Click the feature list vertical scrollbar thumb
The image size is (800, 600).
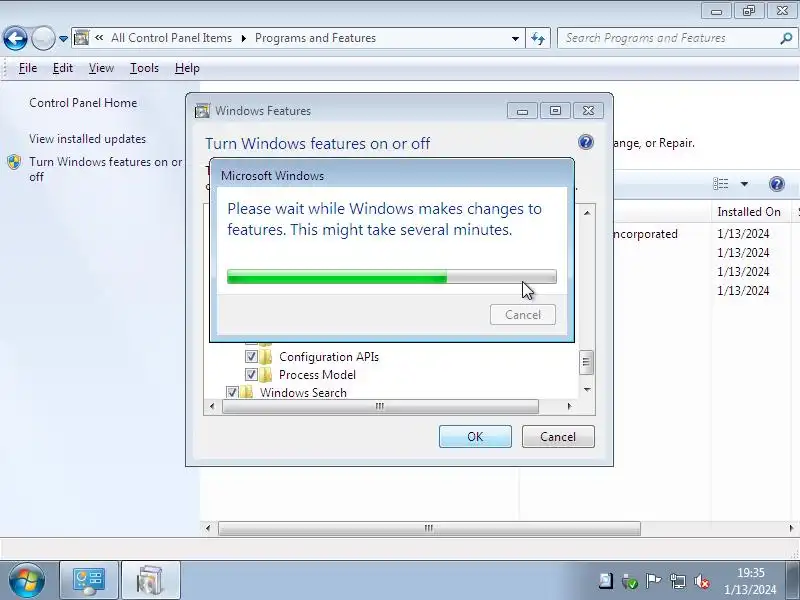coord(586,363)
